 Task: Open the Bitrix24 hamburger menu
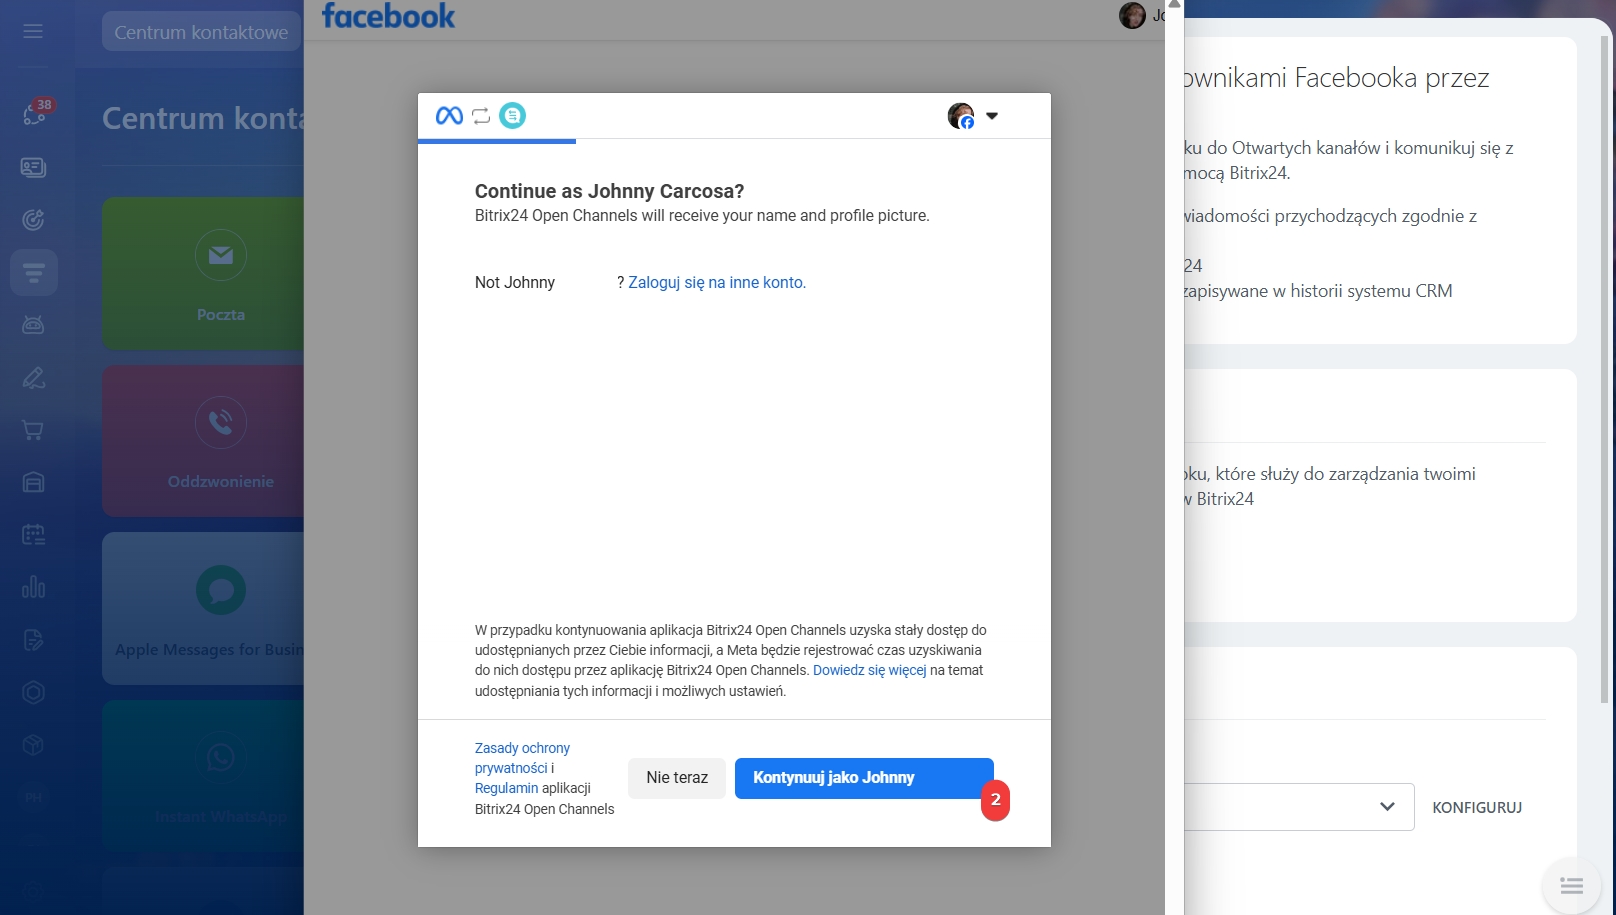click(33, 31)
